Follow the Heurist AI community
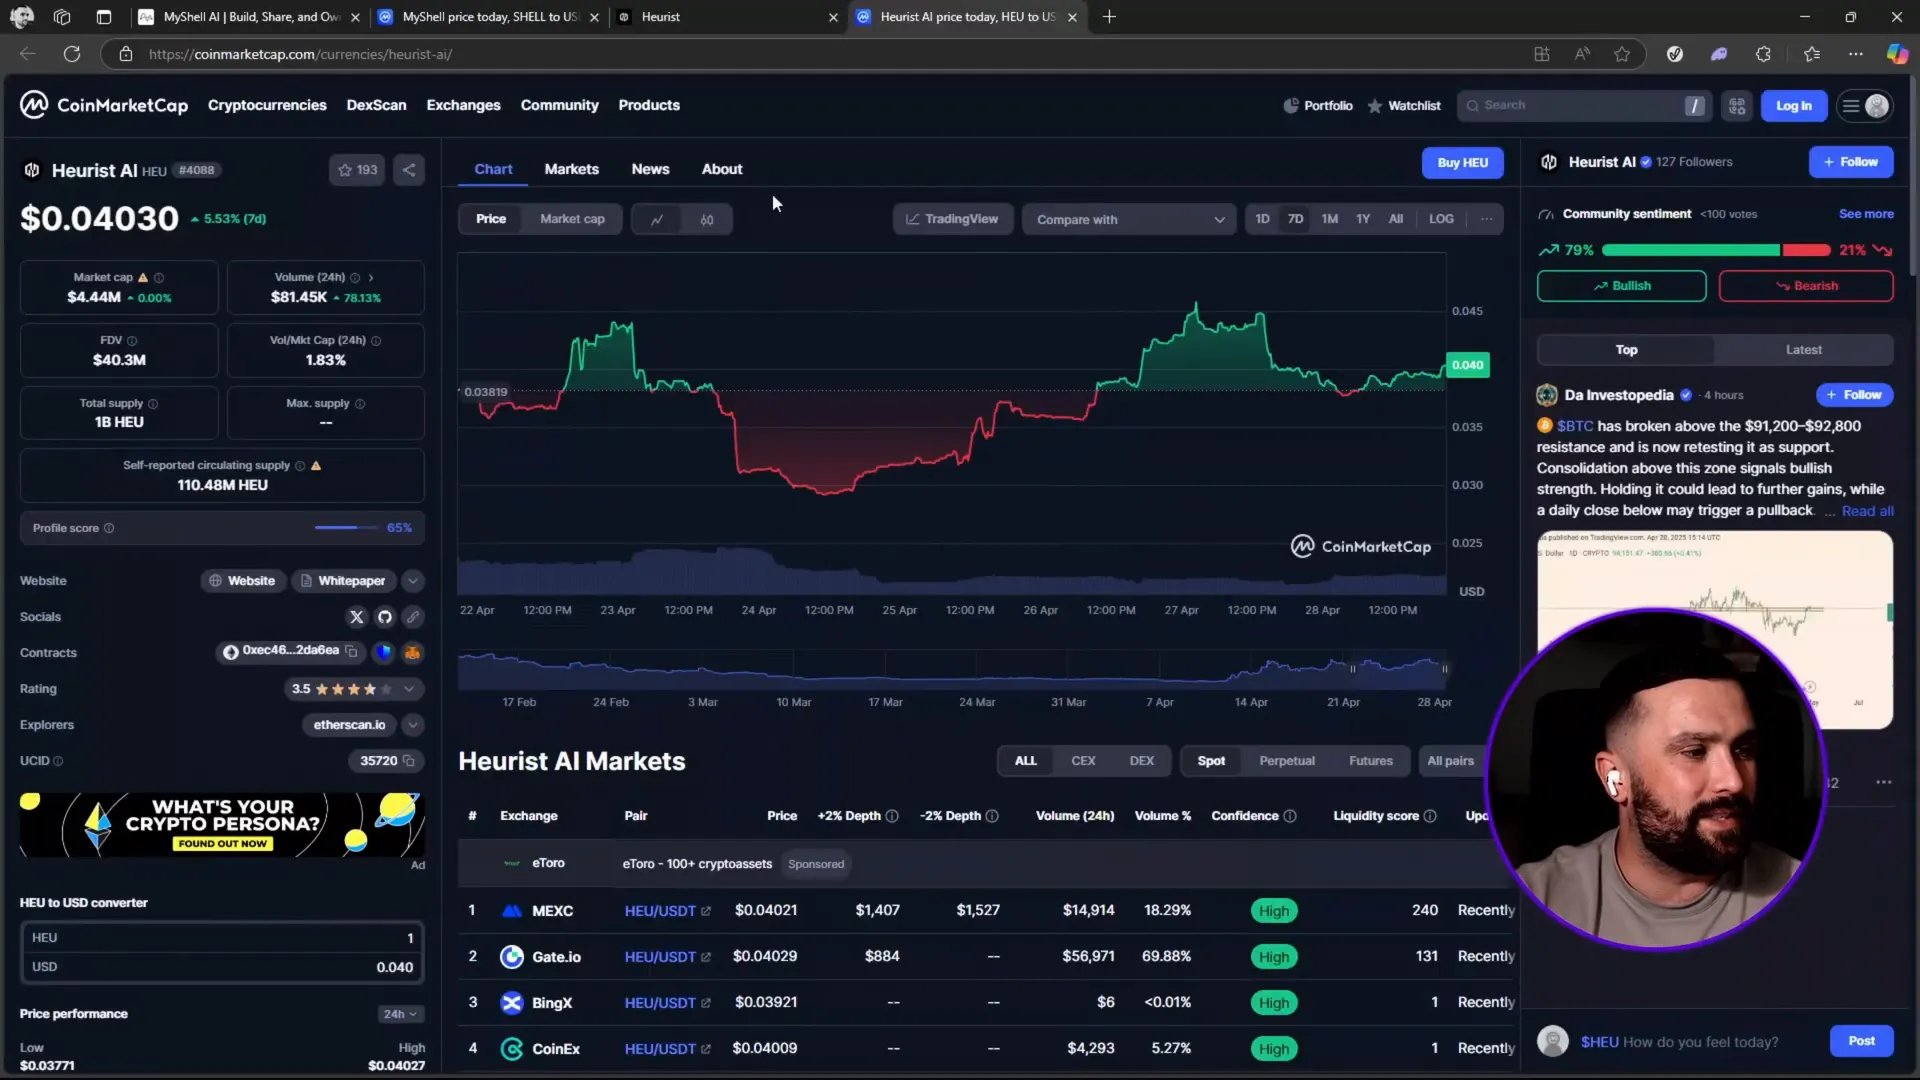 point(1850,162)
